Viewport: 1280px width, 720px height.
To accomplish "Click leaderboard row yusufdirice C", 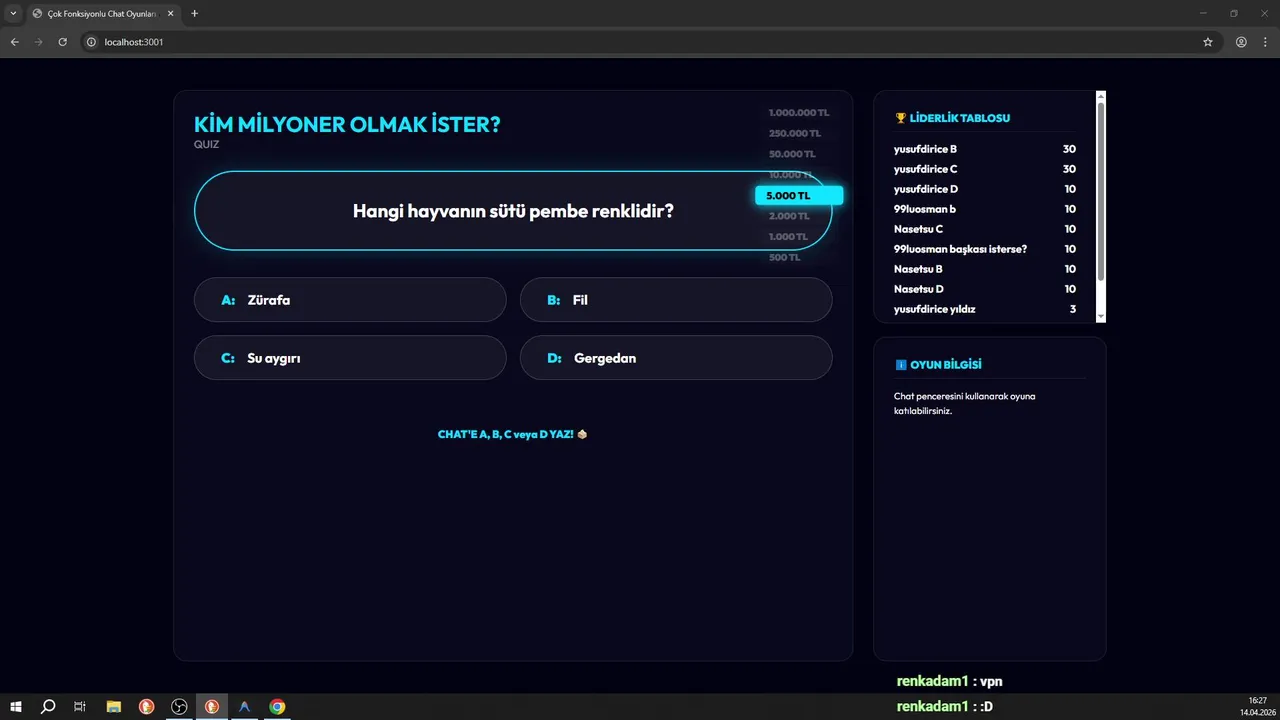I will coord(985,169).
